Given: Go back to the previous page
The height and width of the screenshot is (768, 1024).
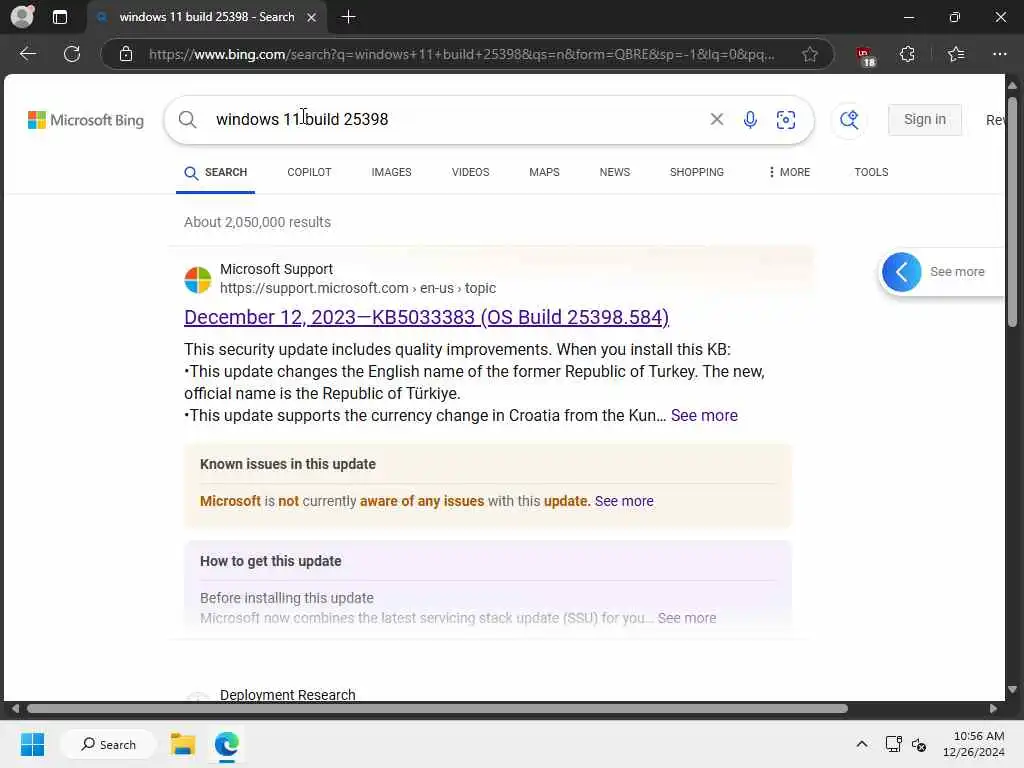Looking at the screenshot, I should (x=27, y=54).
